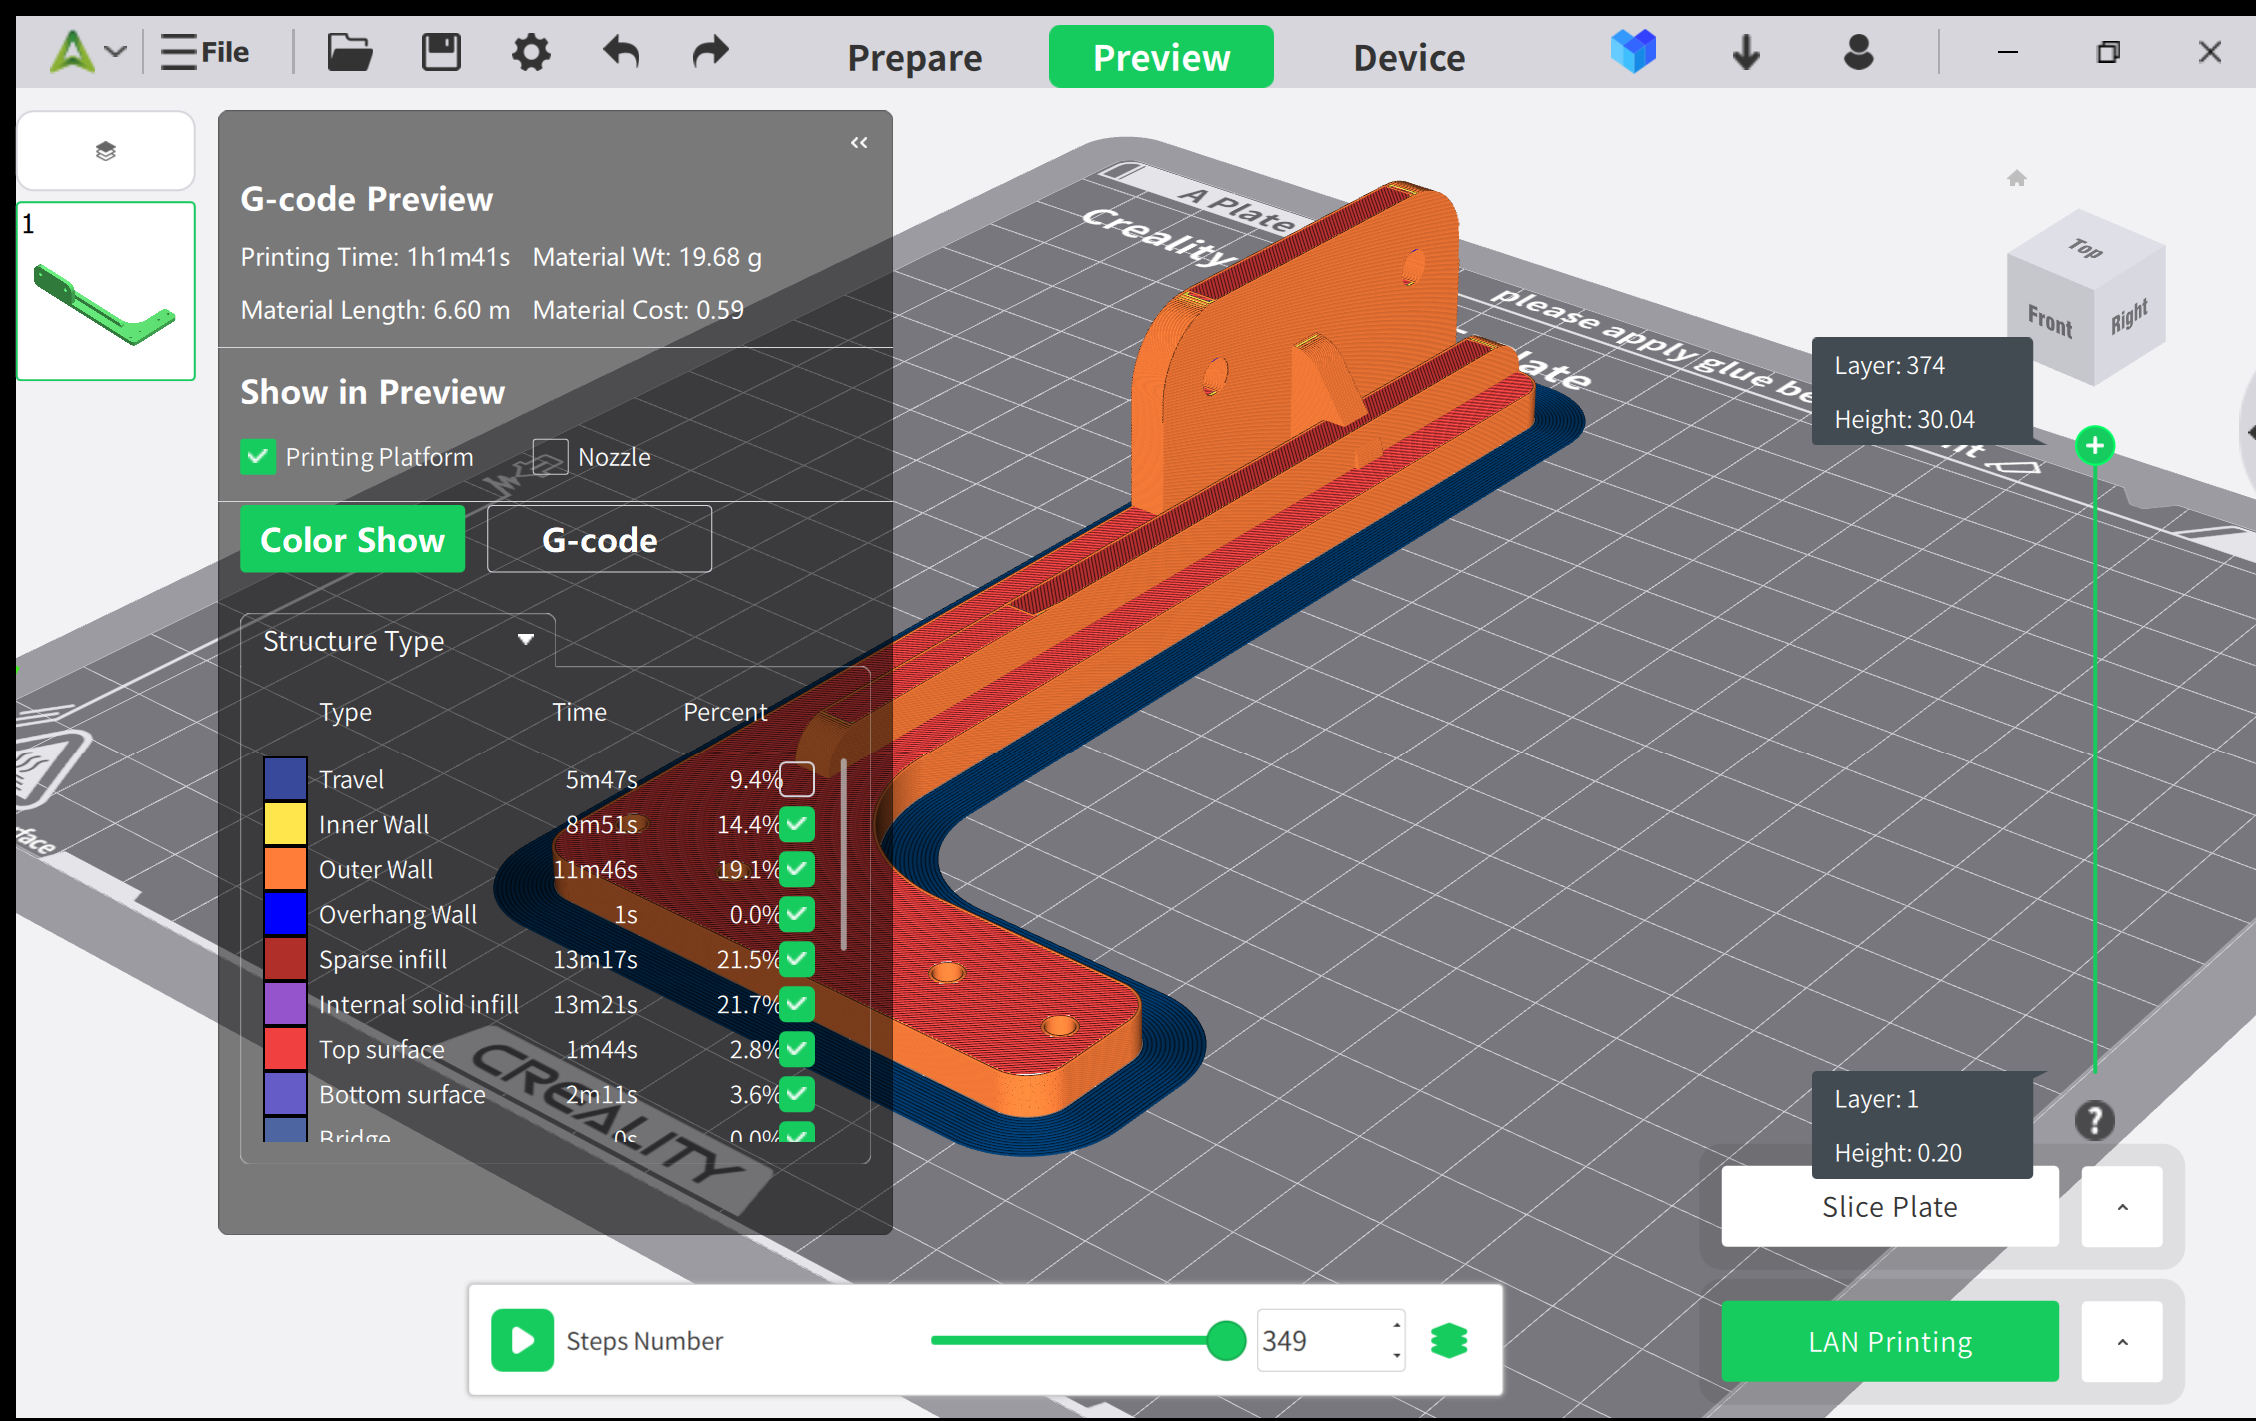Screen dimensions: 2256x1421
Task: Click the steps number input field
Action: point(1321,1340)
